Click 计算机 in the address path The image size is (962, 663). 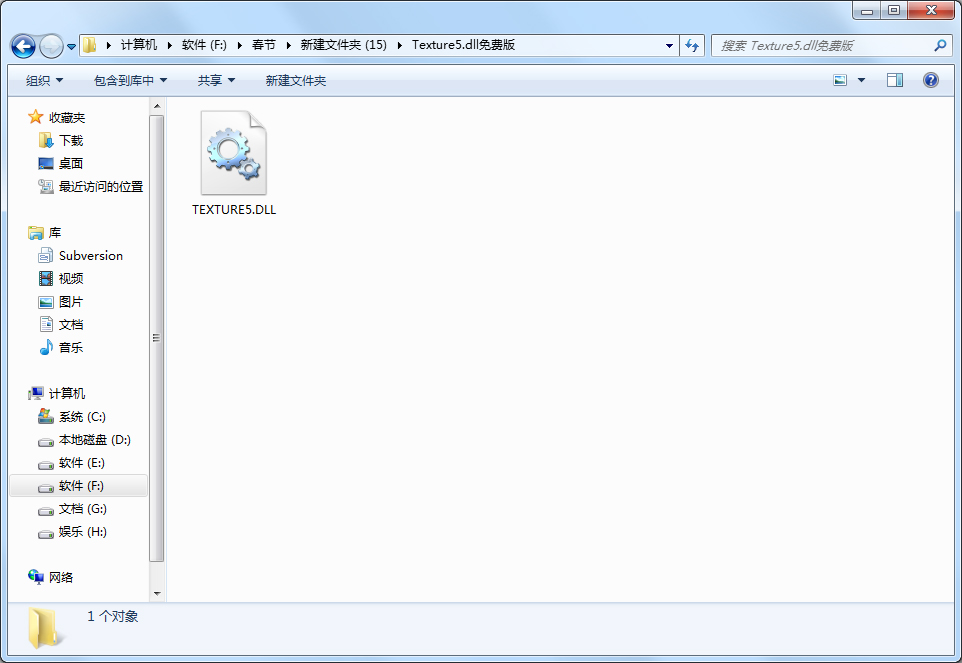(139, 45)
